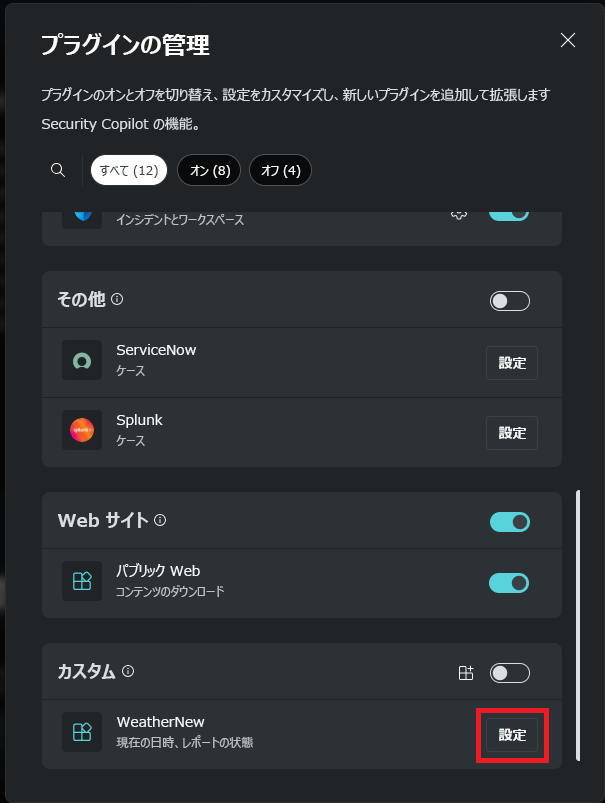This screenshot has width=605, height=803.
Task: Show info for カスタム section
Action: click(x=128, y=672)
